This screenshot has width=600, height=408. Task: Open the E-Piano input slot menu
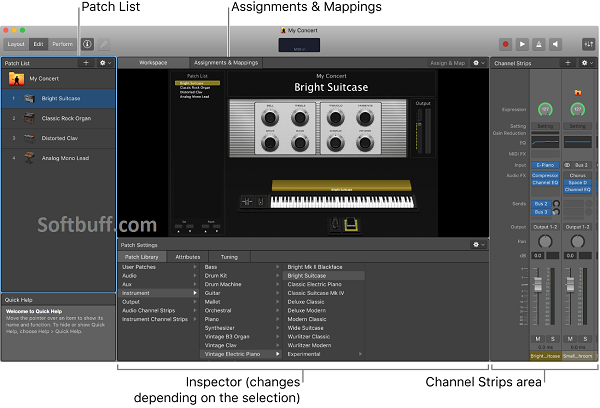click(x=545, y=165)
